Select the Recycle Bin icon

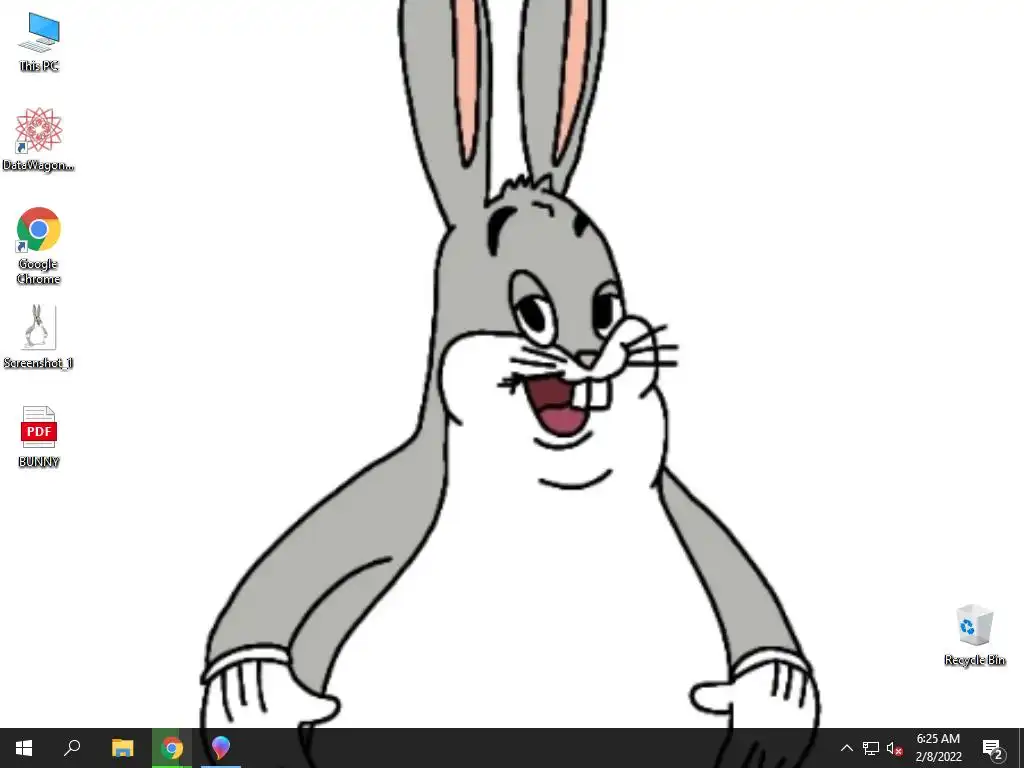tap(974, 635)
